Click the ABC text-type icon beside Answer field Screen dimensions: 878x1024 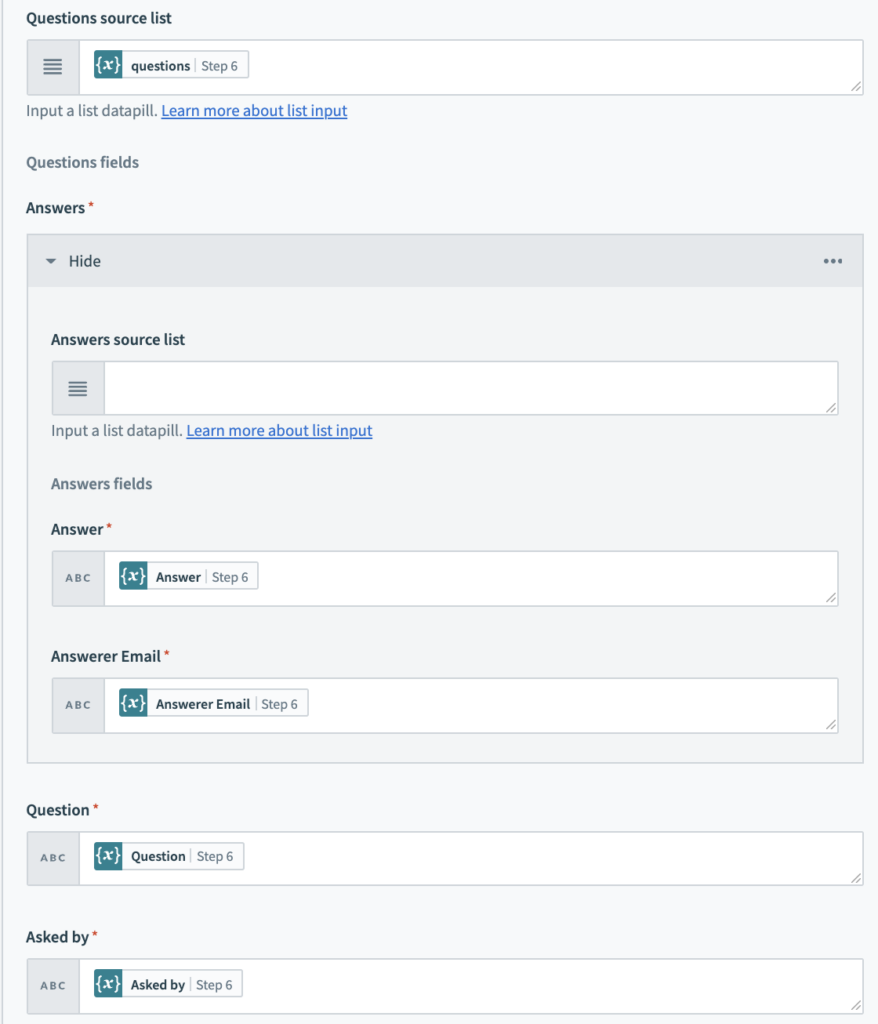coord(77,577)
